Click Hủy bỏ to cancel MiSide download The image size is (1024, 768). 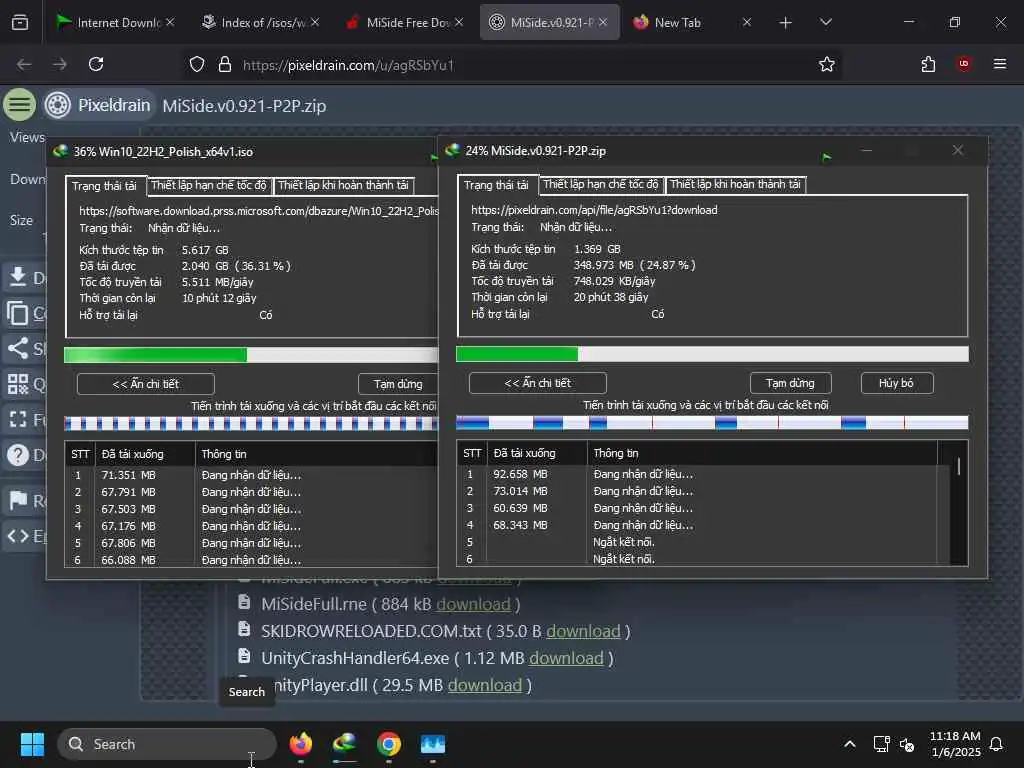[897, 383]
